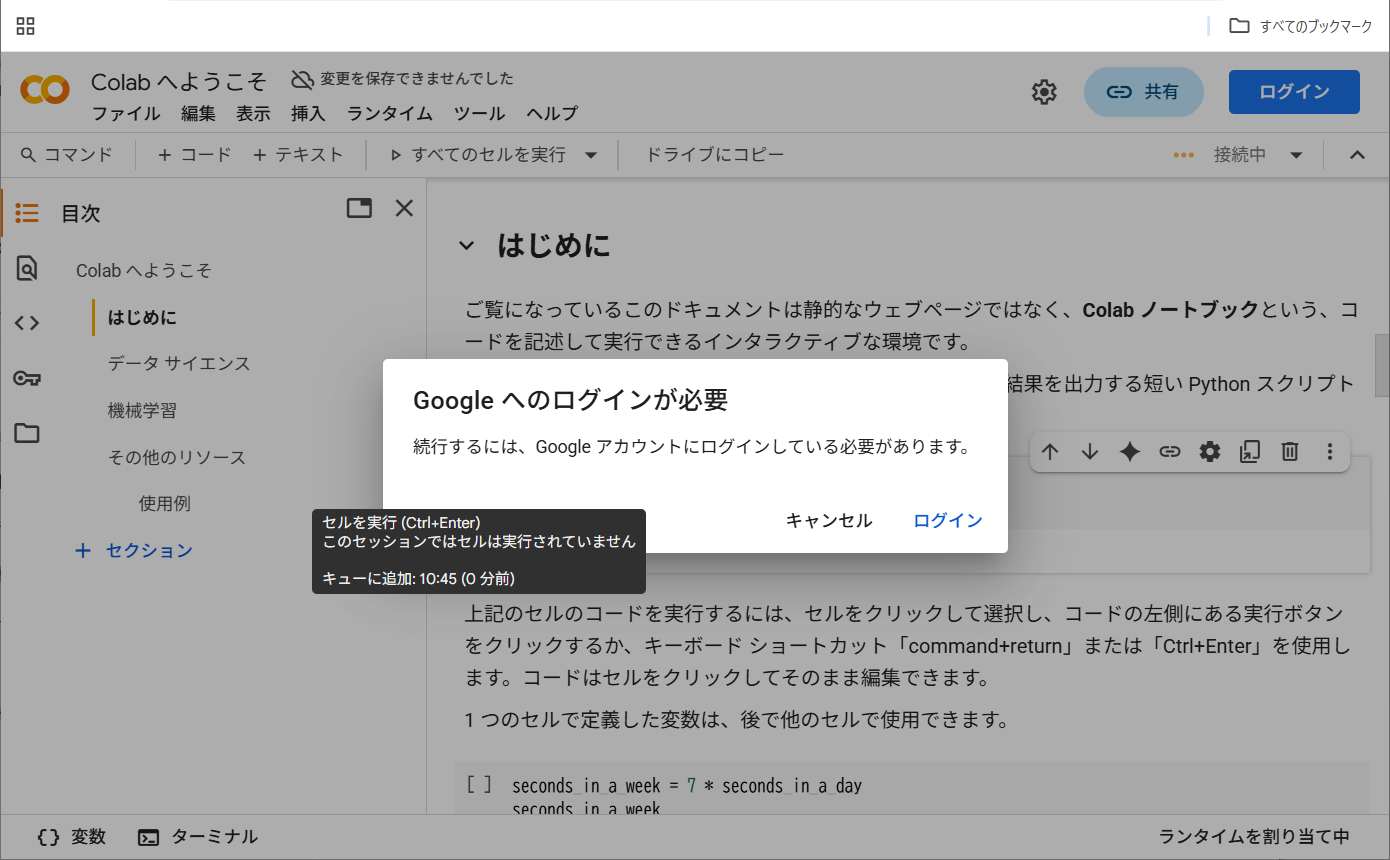Open the Code snippets sidebar icon
This screenshot has width=1390, height=860.
[x=27, y=323]
